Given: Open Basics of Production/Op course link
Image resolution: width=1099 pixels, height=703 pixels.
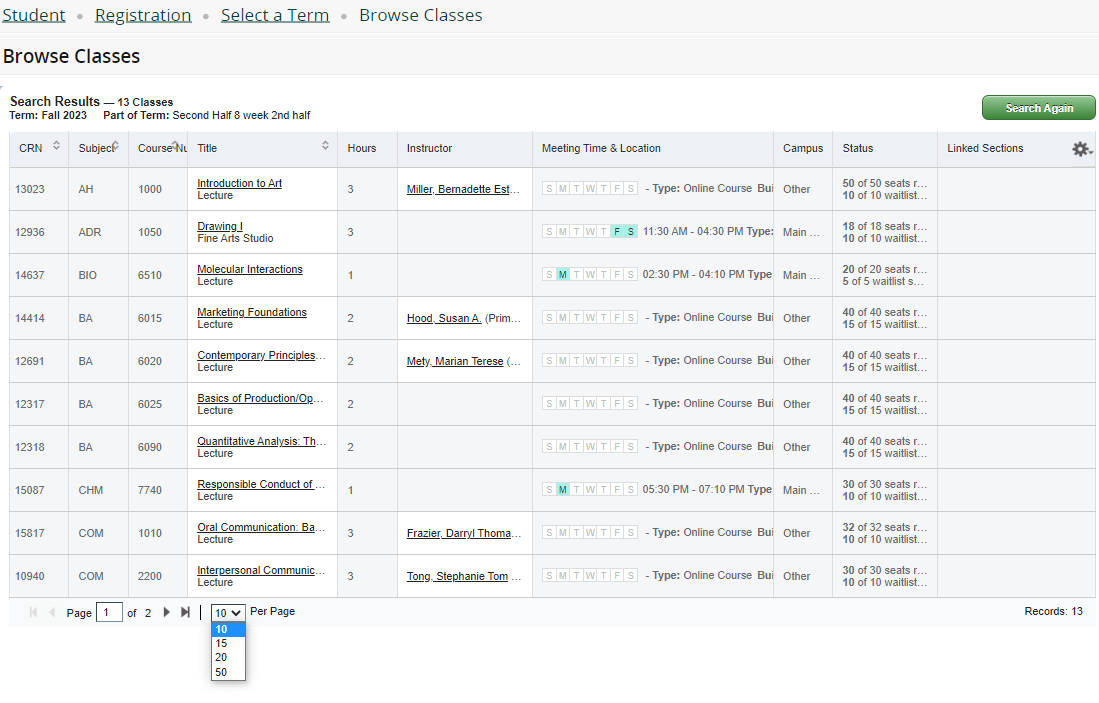Looking at the screenshot, I should pos(260,398).
